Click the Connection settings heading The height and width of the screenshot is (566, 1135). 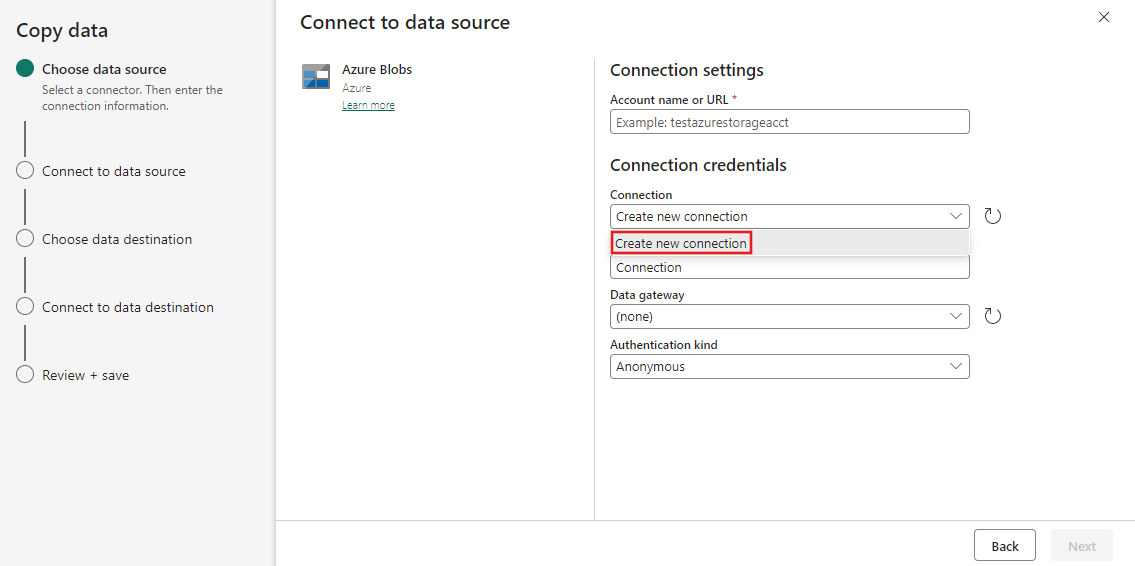tap(687, 70)
